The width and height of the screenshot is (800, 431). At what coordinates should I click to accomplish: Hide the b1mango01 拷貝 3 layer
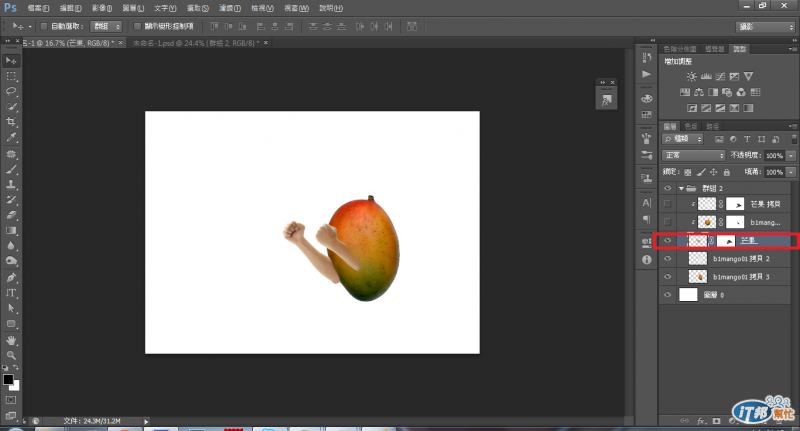point(667,277)
